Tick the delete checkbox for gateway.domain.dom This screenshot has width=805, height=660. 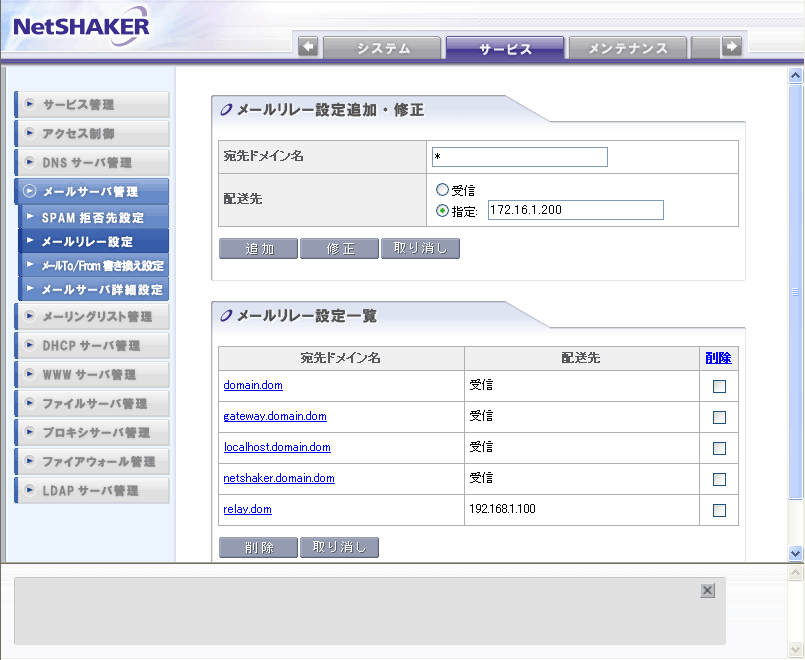[x=719, y=417]
